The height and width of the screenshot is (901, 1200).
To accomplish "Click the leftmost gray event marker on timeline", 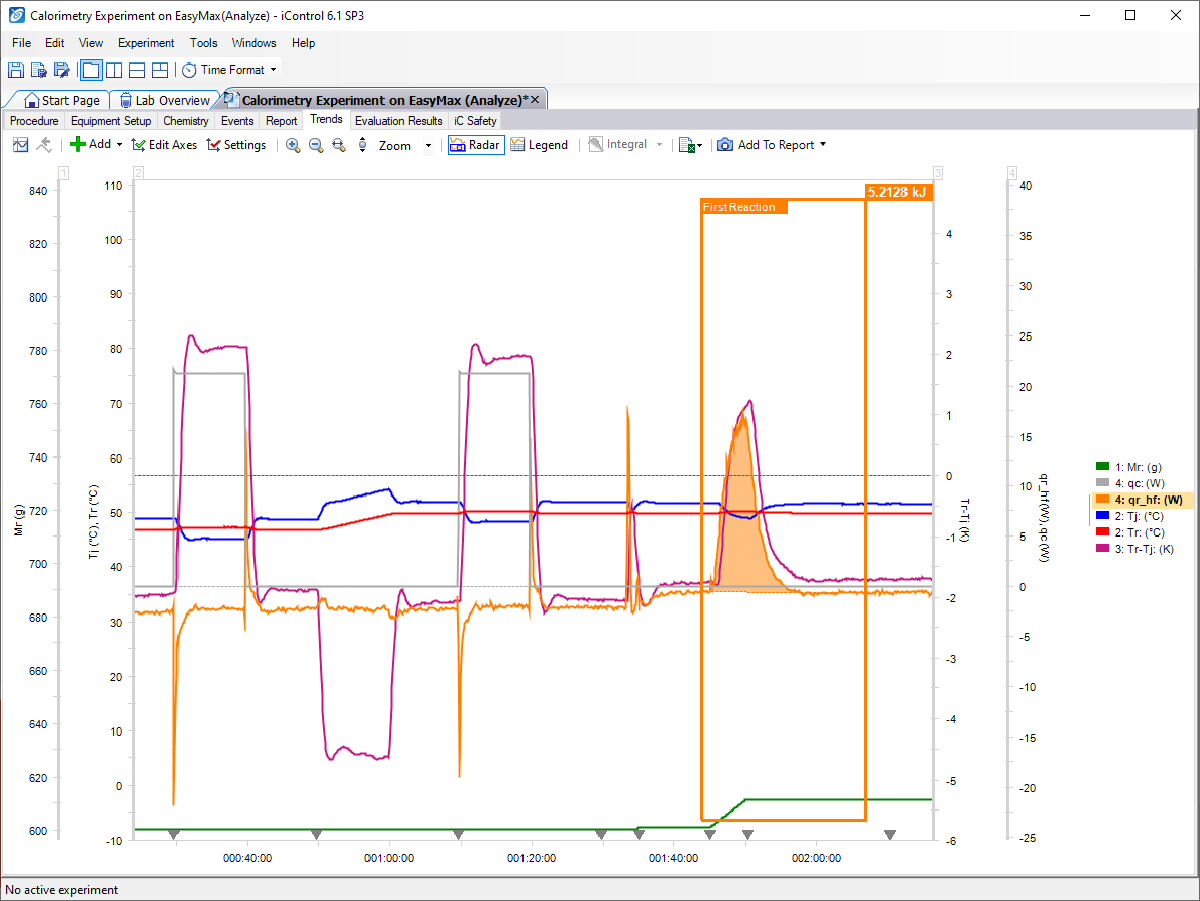I will click(x=173, y=834).
